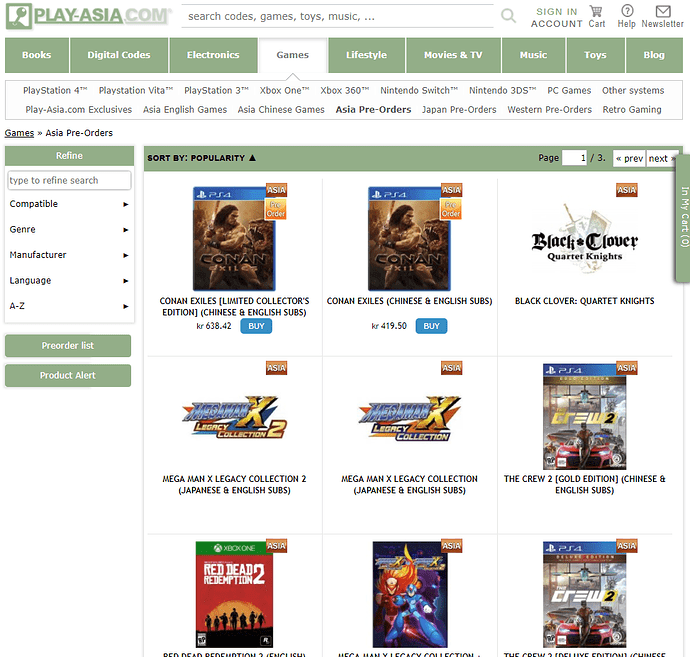
Task: Focus the refine search field
Action: tap(70, 180)
